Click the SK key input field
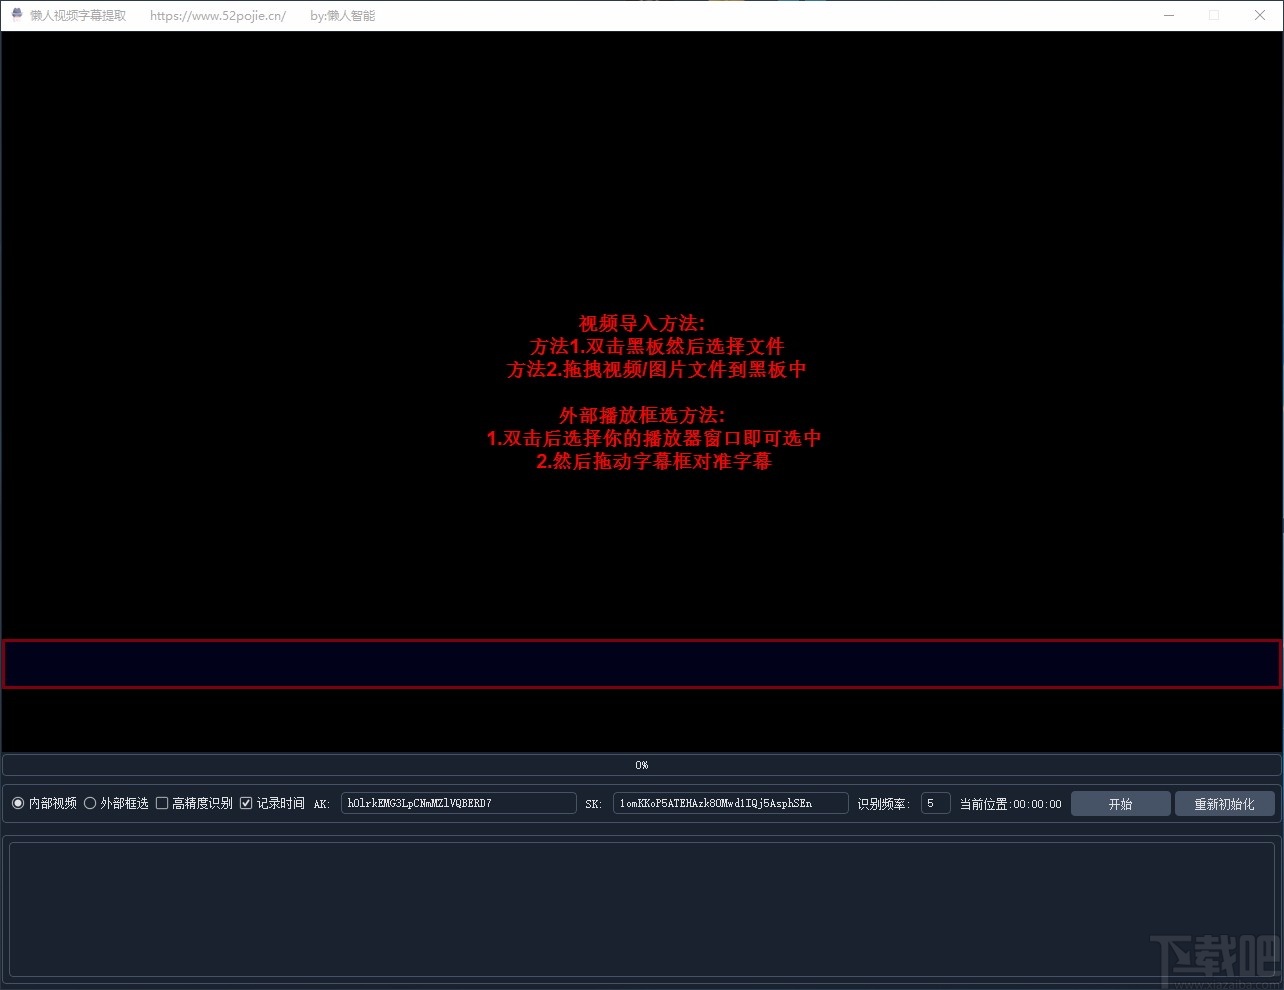This screenshot has height=990, width=1284. 731,803
